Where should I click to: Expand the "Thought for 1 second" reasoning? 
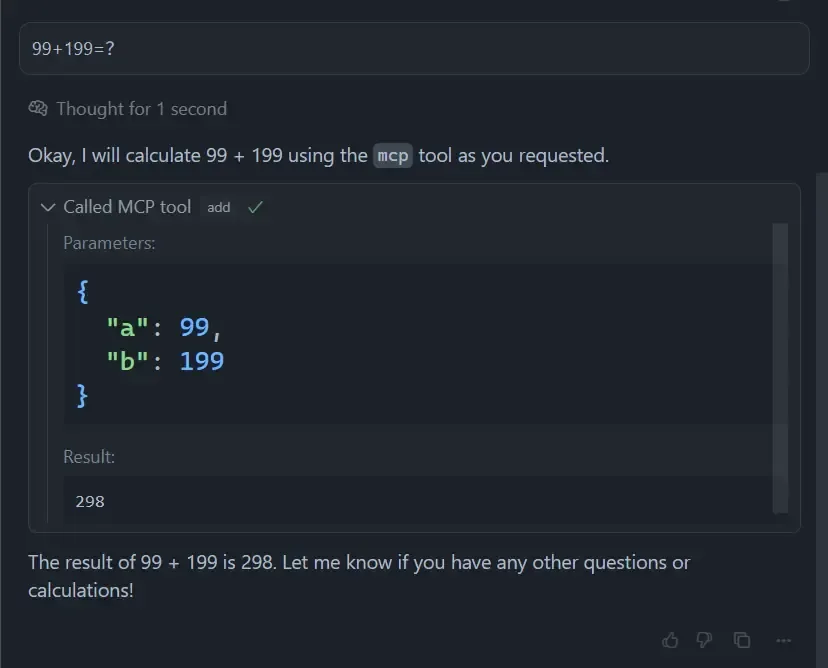(141, 108)
